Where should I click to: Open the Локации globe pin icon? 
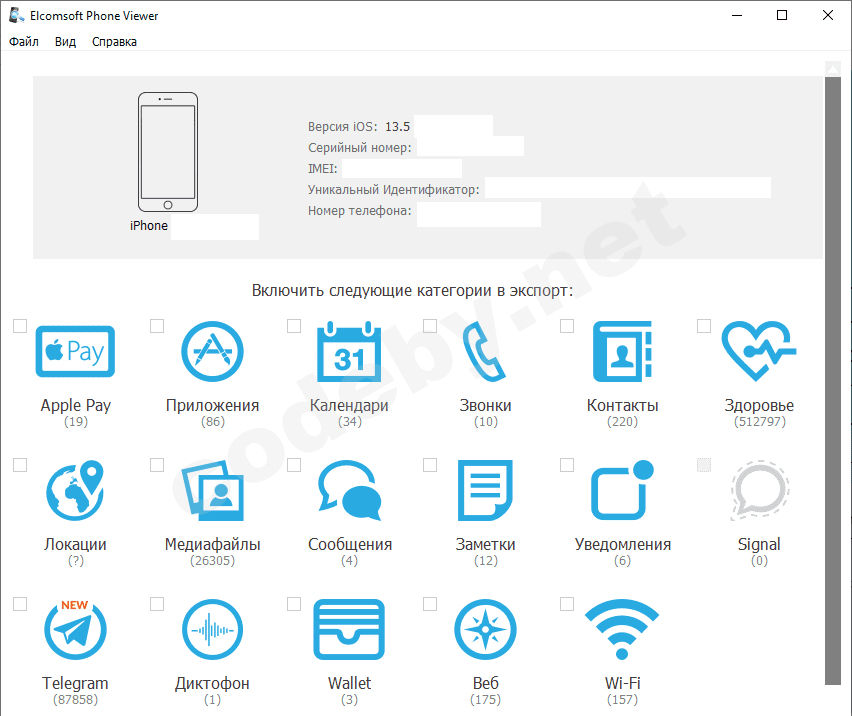click(75, 490)
